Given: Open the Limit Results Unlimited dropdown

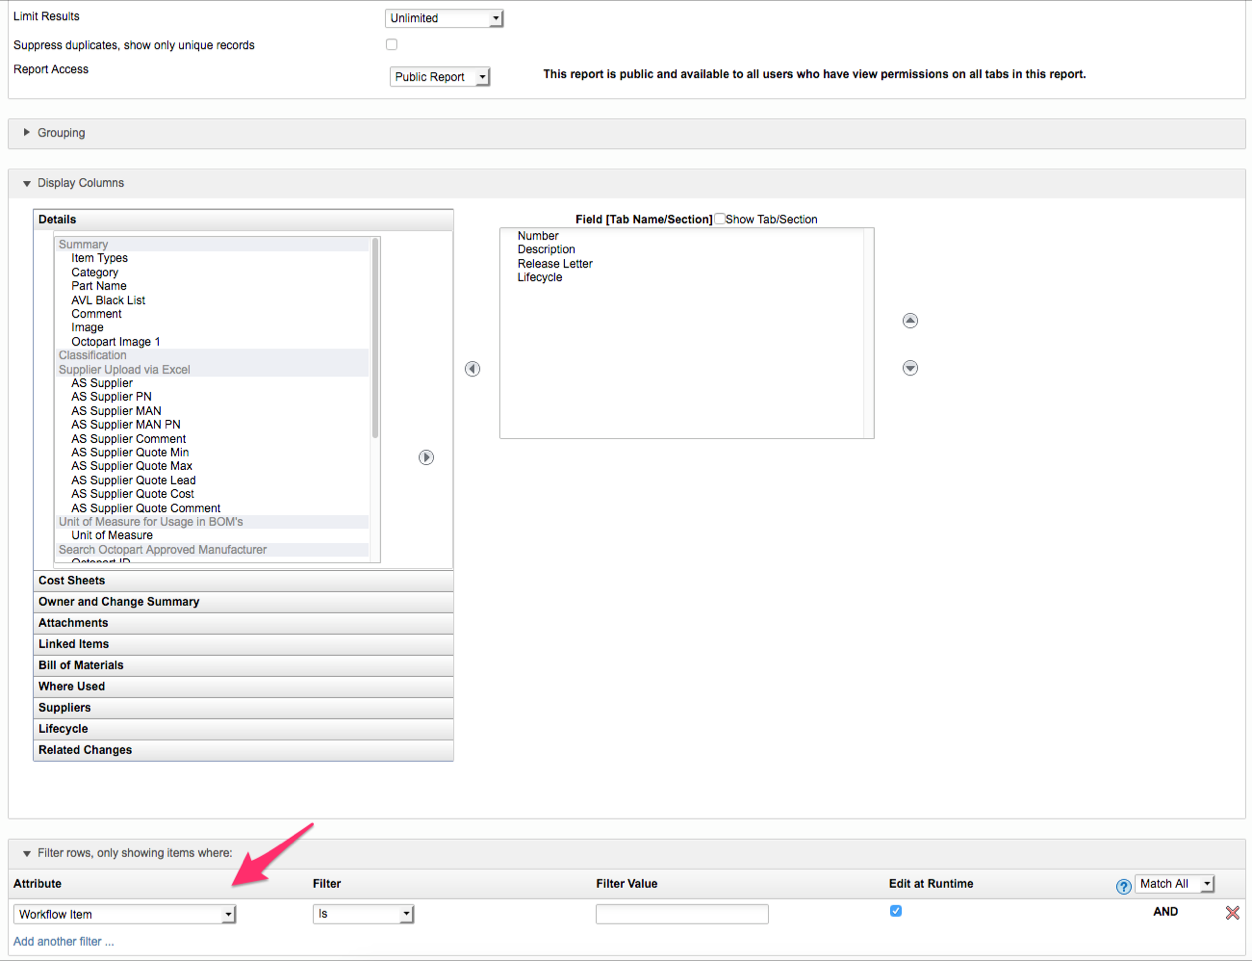Looking at the screenshot, I should [444, 17].
